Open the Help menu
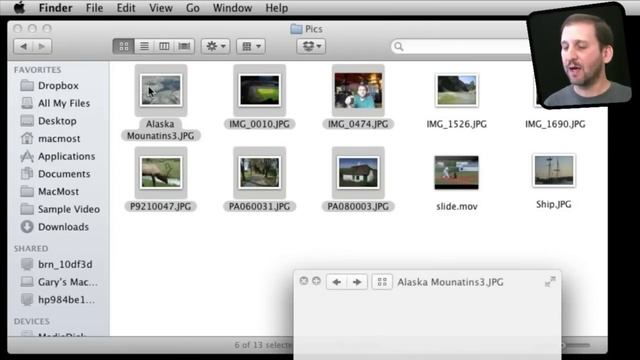The height and width of the screenshot is (360, 640). [x=276, y=8]
